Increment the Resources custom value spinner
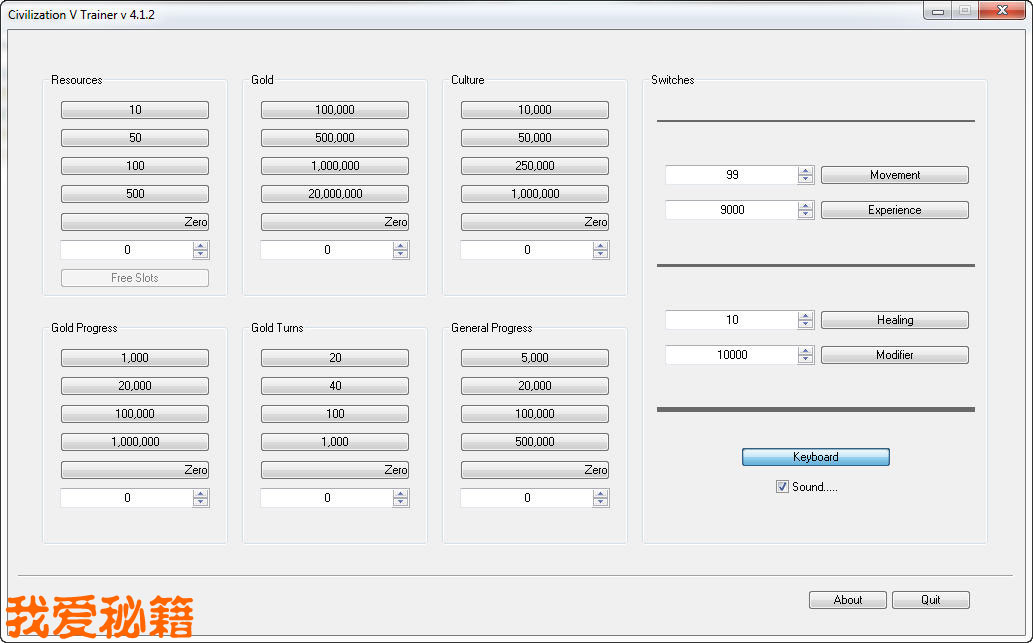 tap(201, 246)
